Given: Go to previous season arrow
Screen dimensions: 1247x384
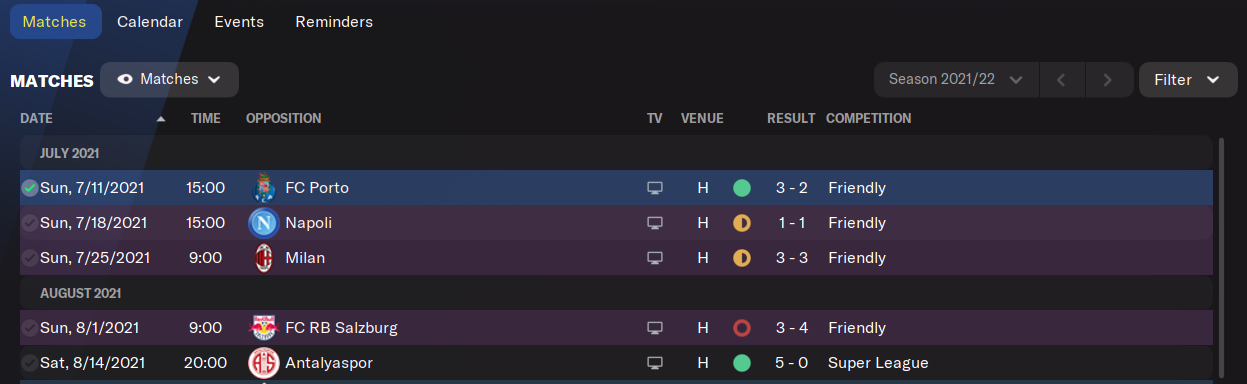Looking at the screenshot, I should [x=1062, y=79].
